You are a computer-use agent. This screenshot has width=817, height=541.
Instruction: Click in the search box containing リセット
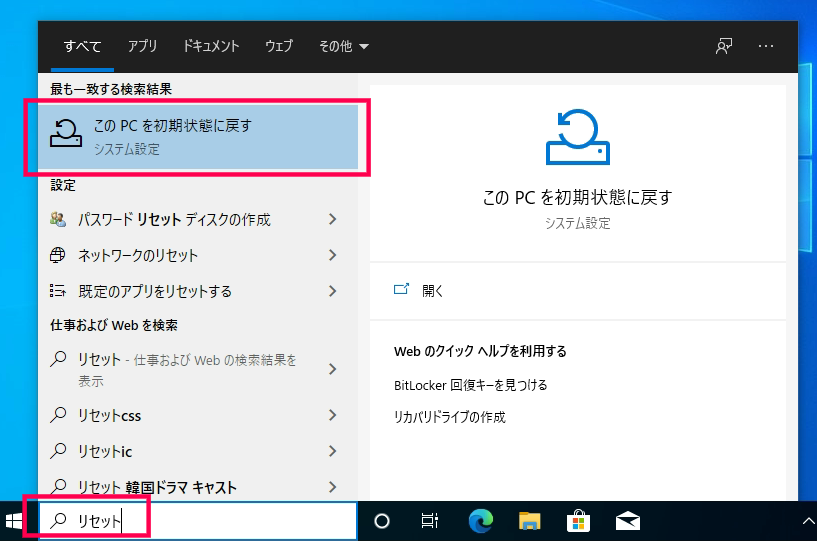(x=198, y=521)
